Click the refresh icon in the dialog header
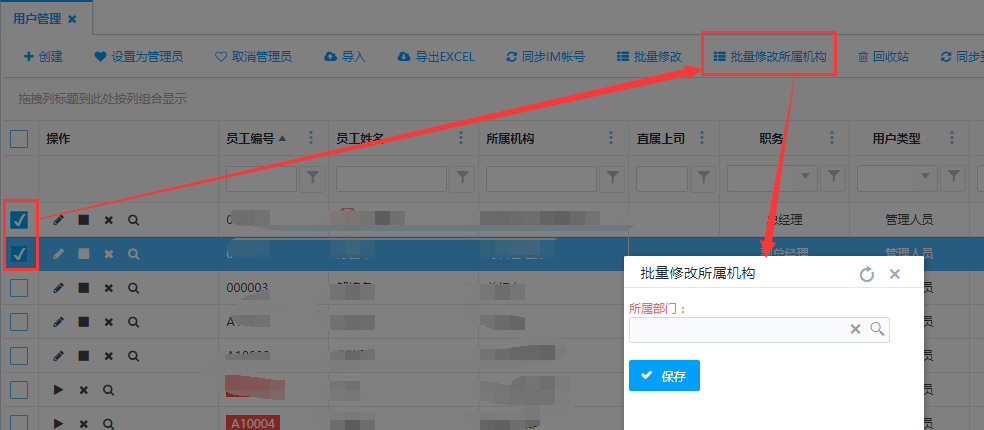Viewport: 984px width, 430px height. [x=867, y=274]
